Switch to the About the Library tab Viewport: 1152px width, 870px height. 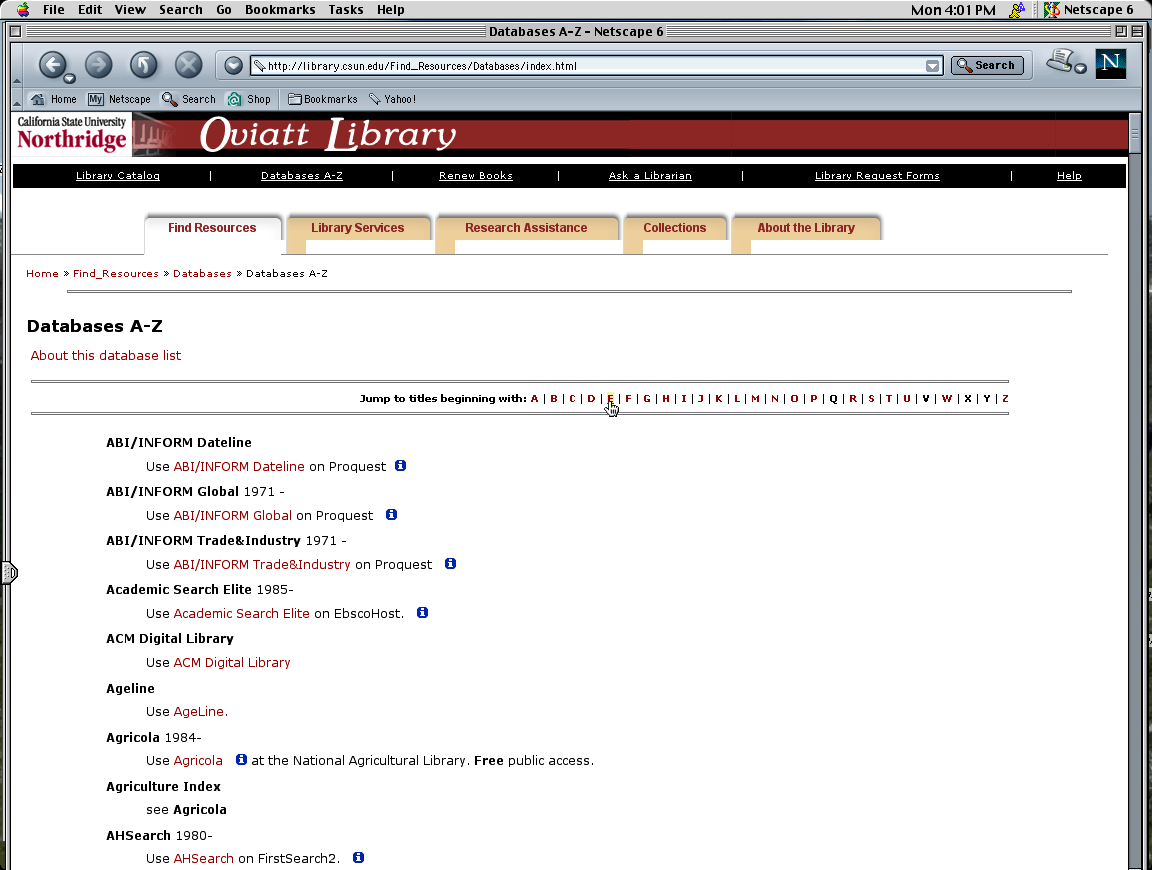[806, 228]
